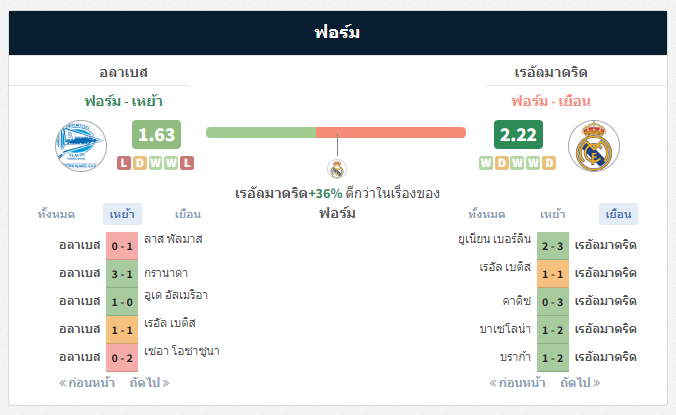Click the orange D badge under Alavés

pyautogui.click(x=140, y=163)
